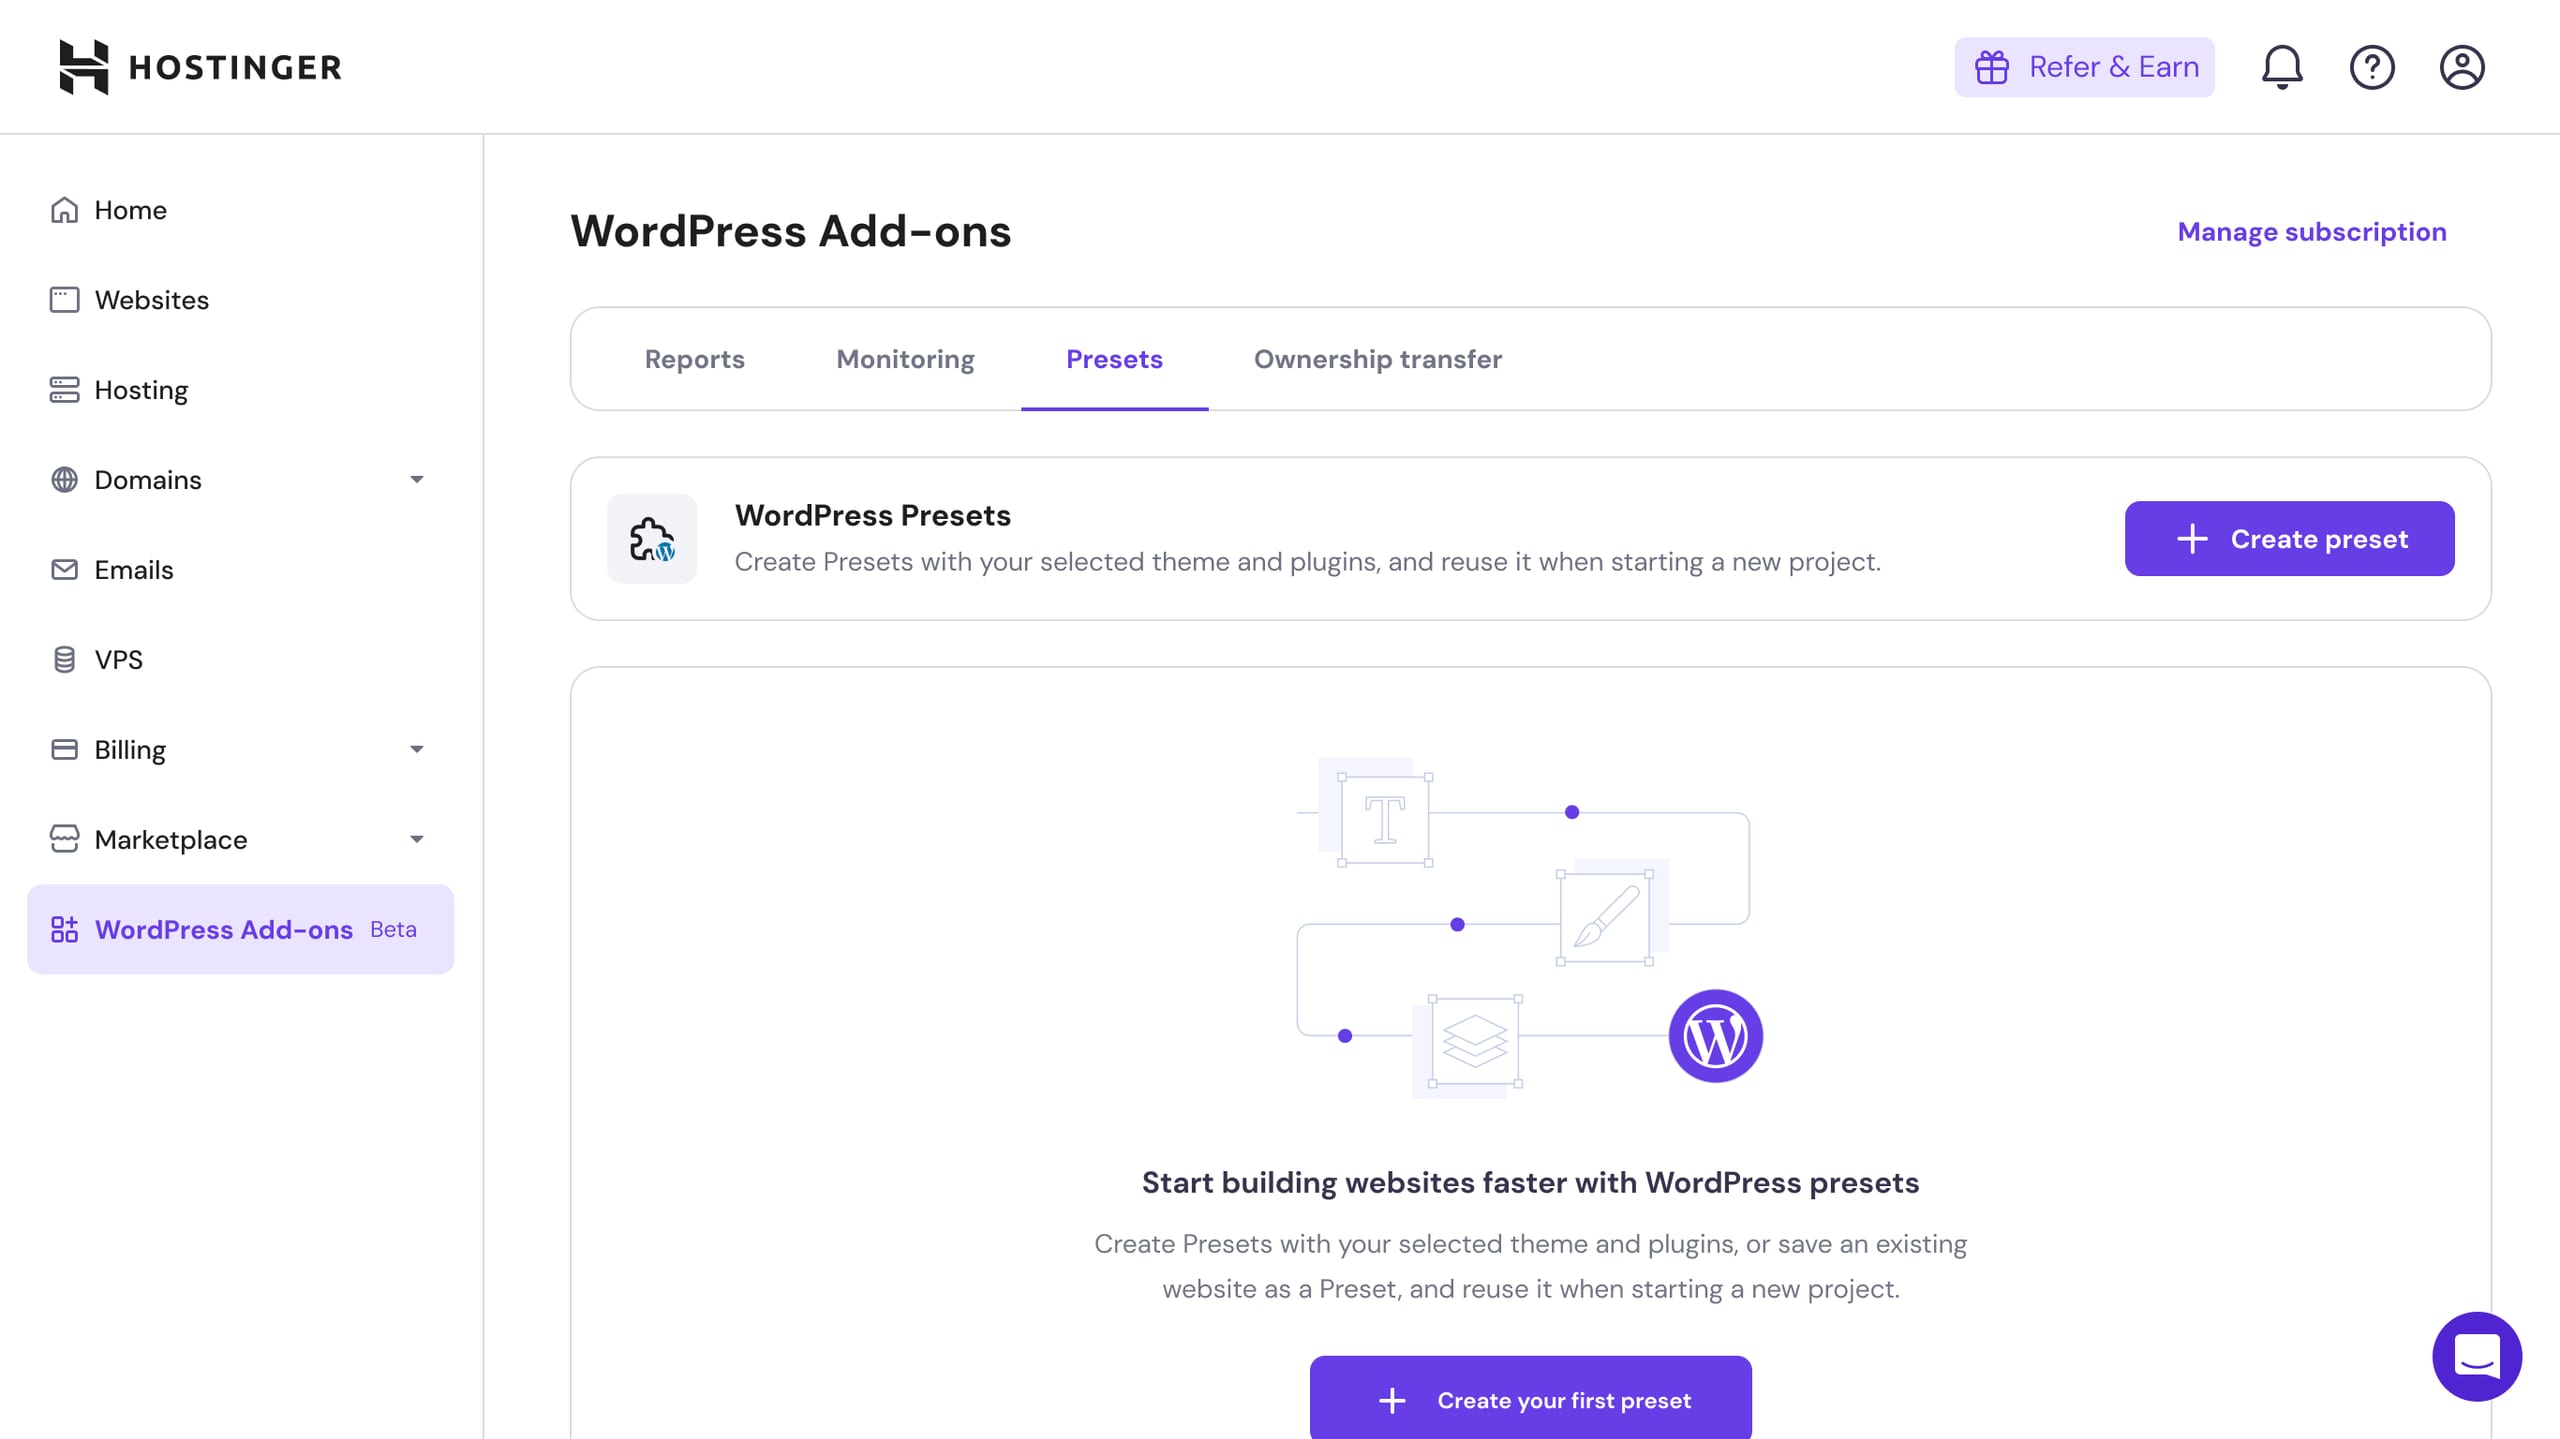Click the Refer & Earn button
Viewport: 2560px width, 1439px height.
(2084, 67)
